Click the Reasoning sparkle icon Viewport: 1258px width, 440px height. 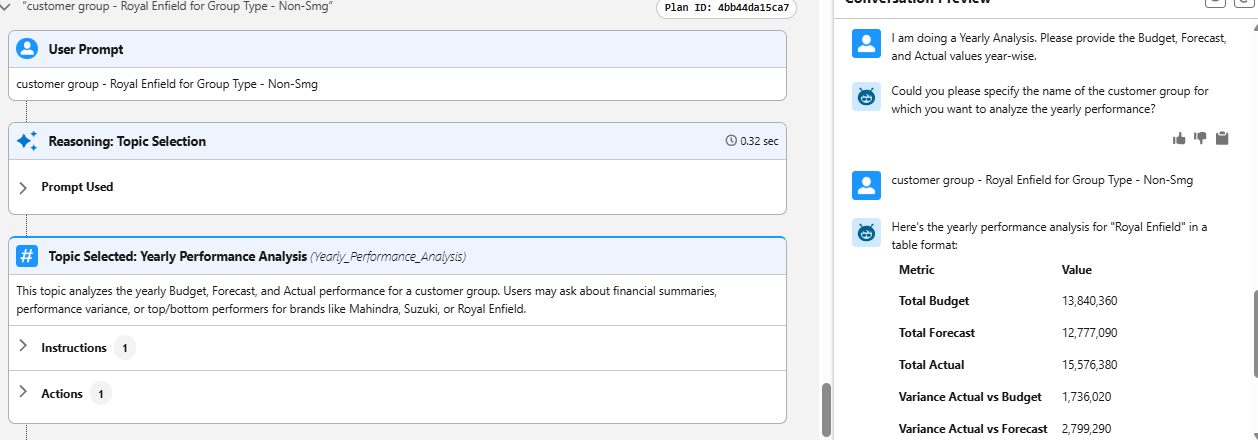point(28,141)
